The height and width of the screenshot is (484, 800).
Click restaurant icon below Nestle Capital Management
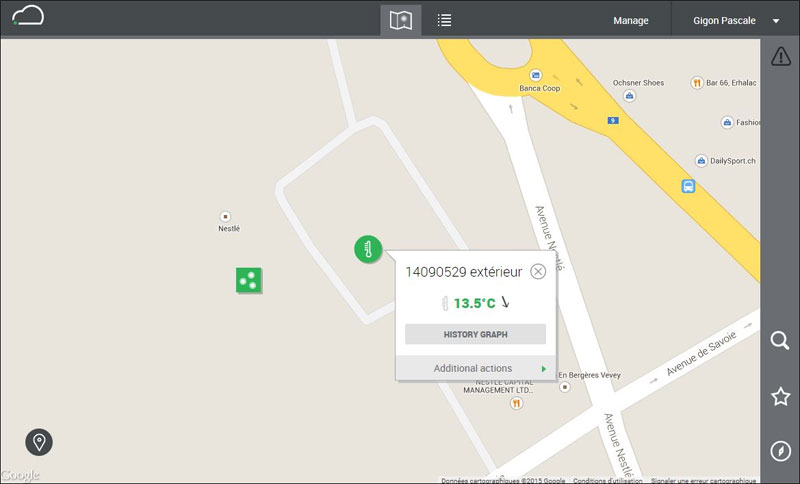[x=516, y=403]
